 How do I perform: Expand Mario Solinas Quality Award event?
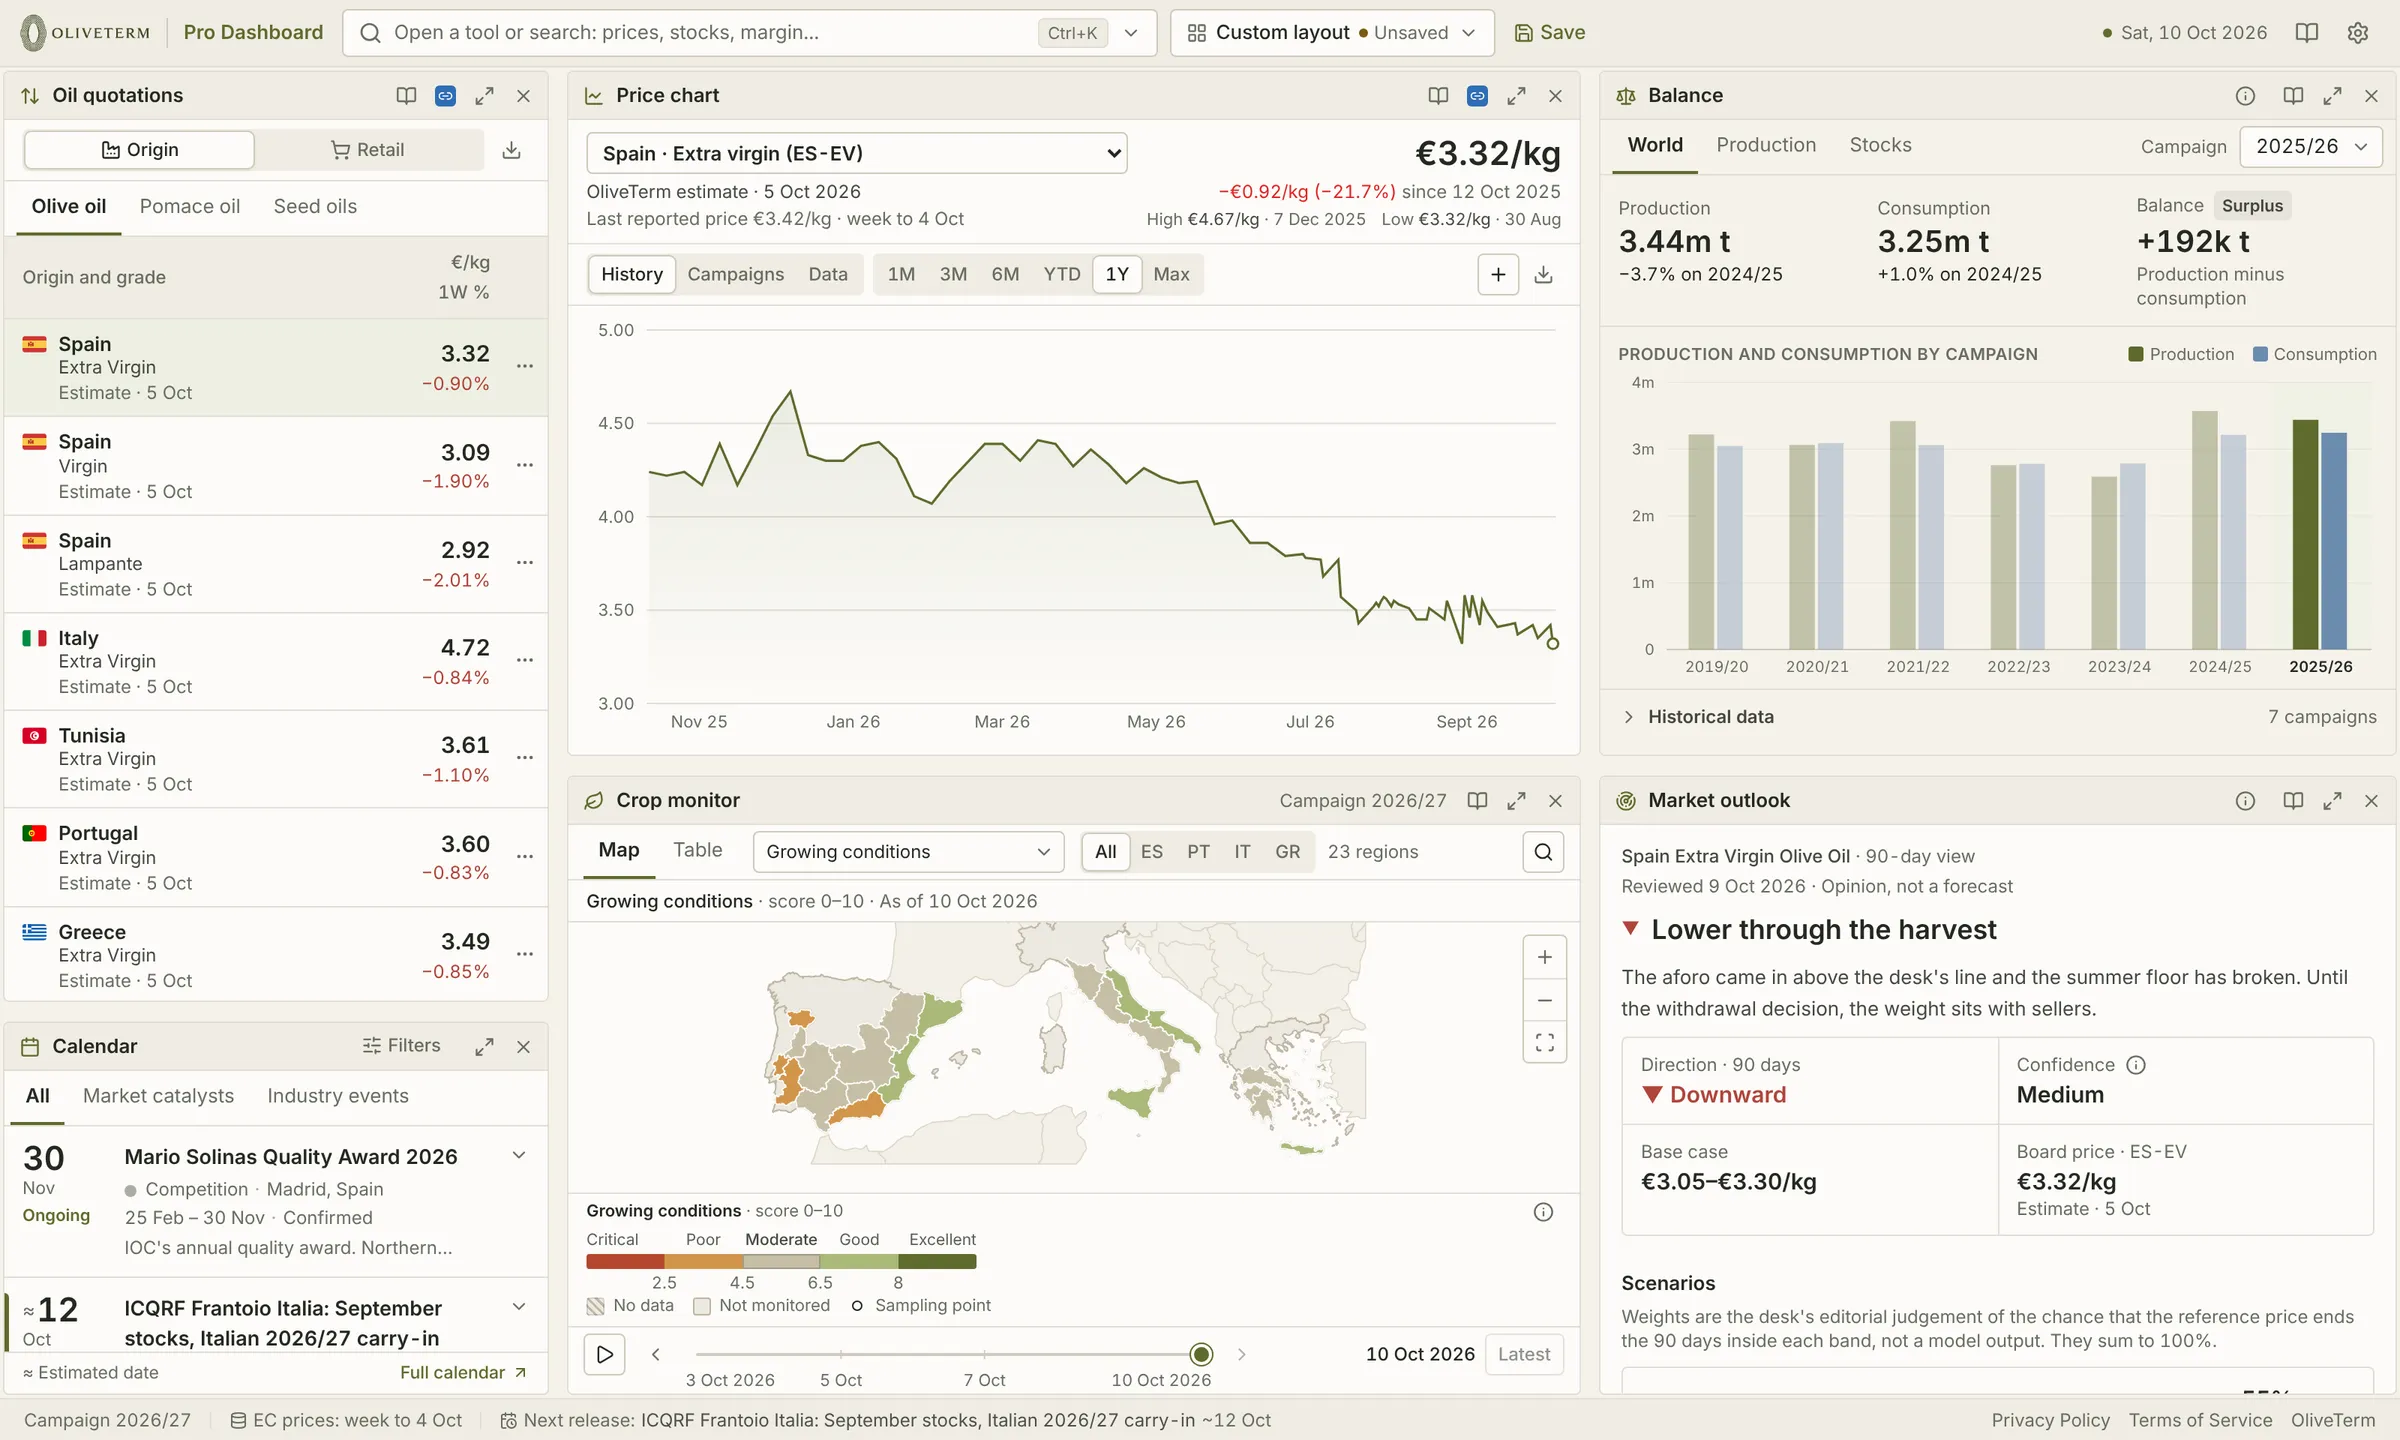519,1156
